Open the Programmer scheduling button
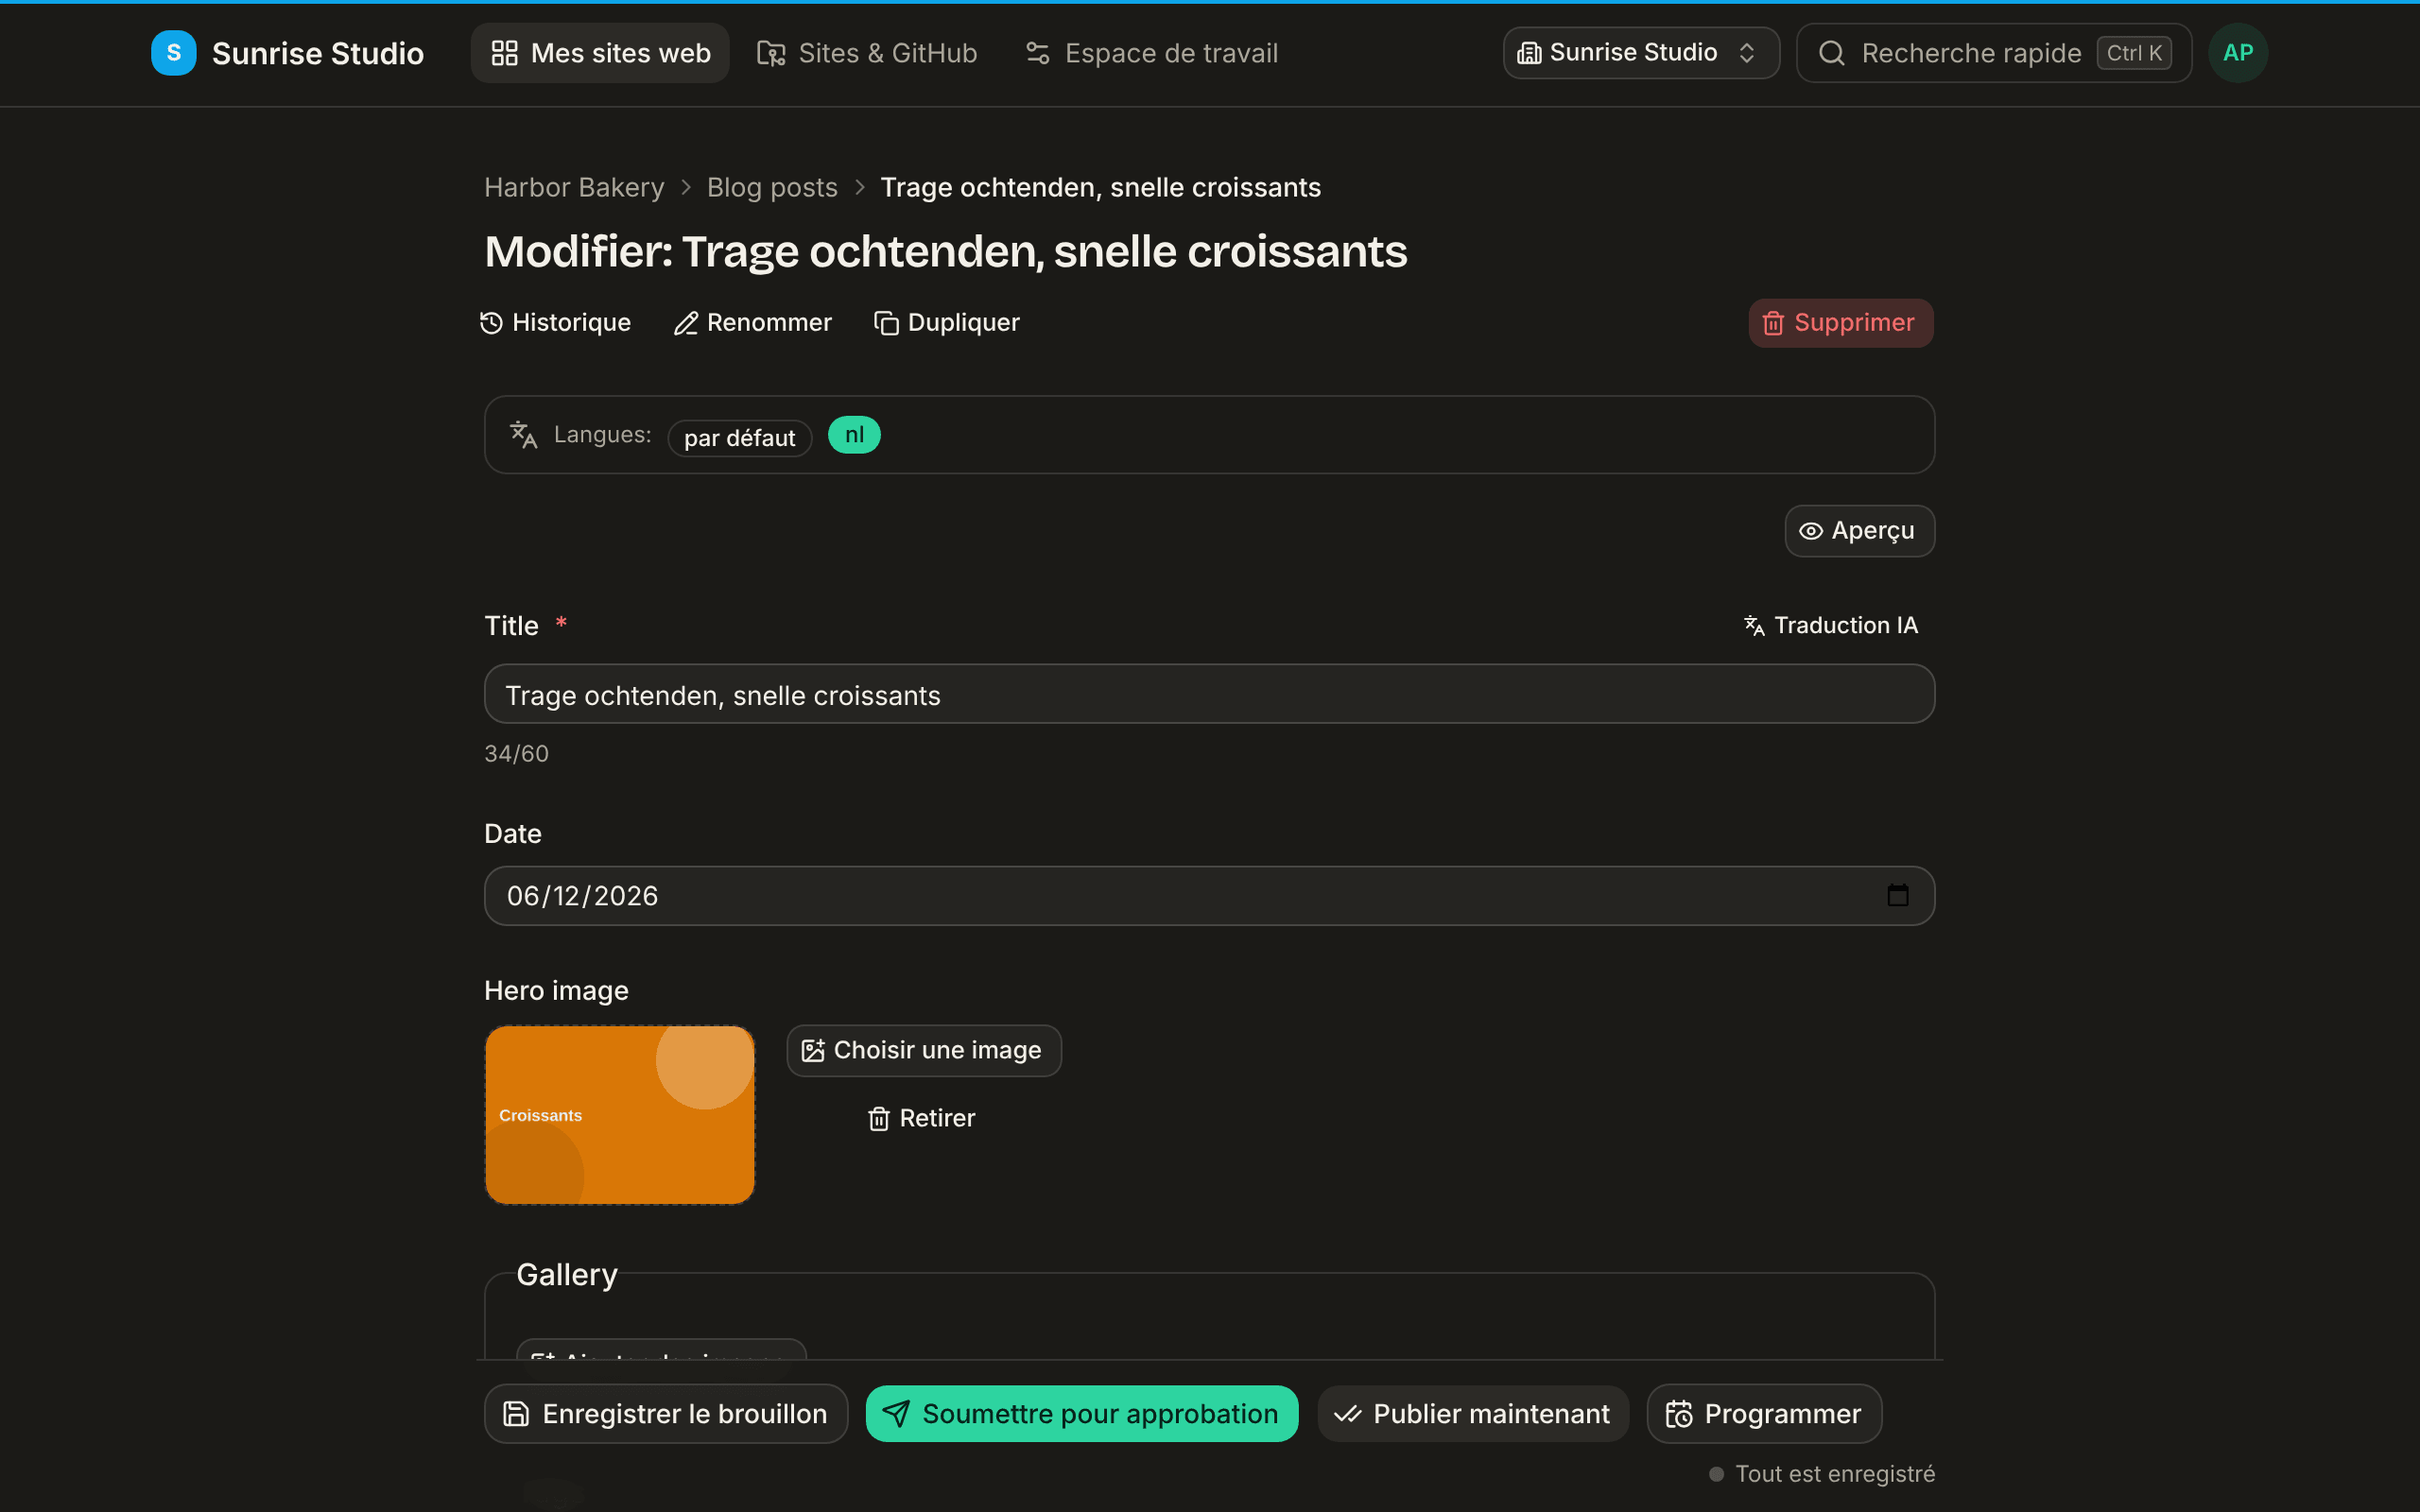This screenshot has width=2420, height=1512. (x=1764, y=1414)
